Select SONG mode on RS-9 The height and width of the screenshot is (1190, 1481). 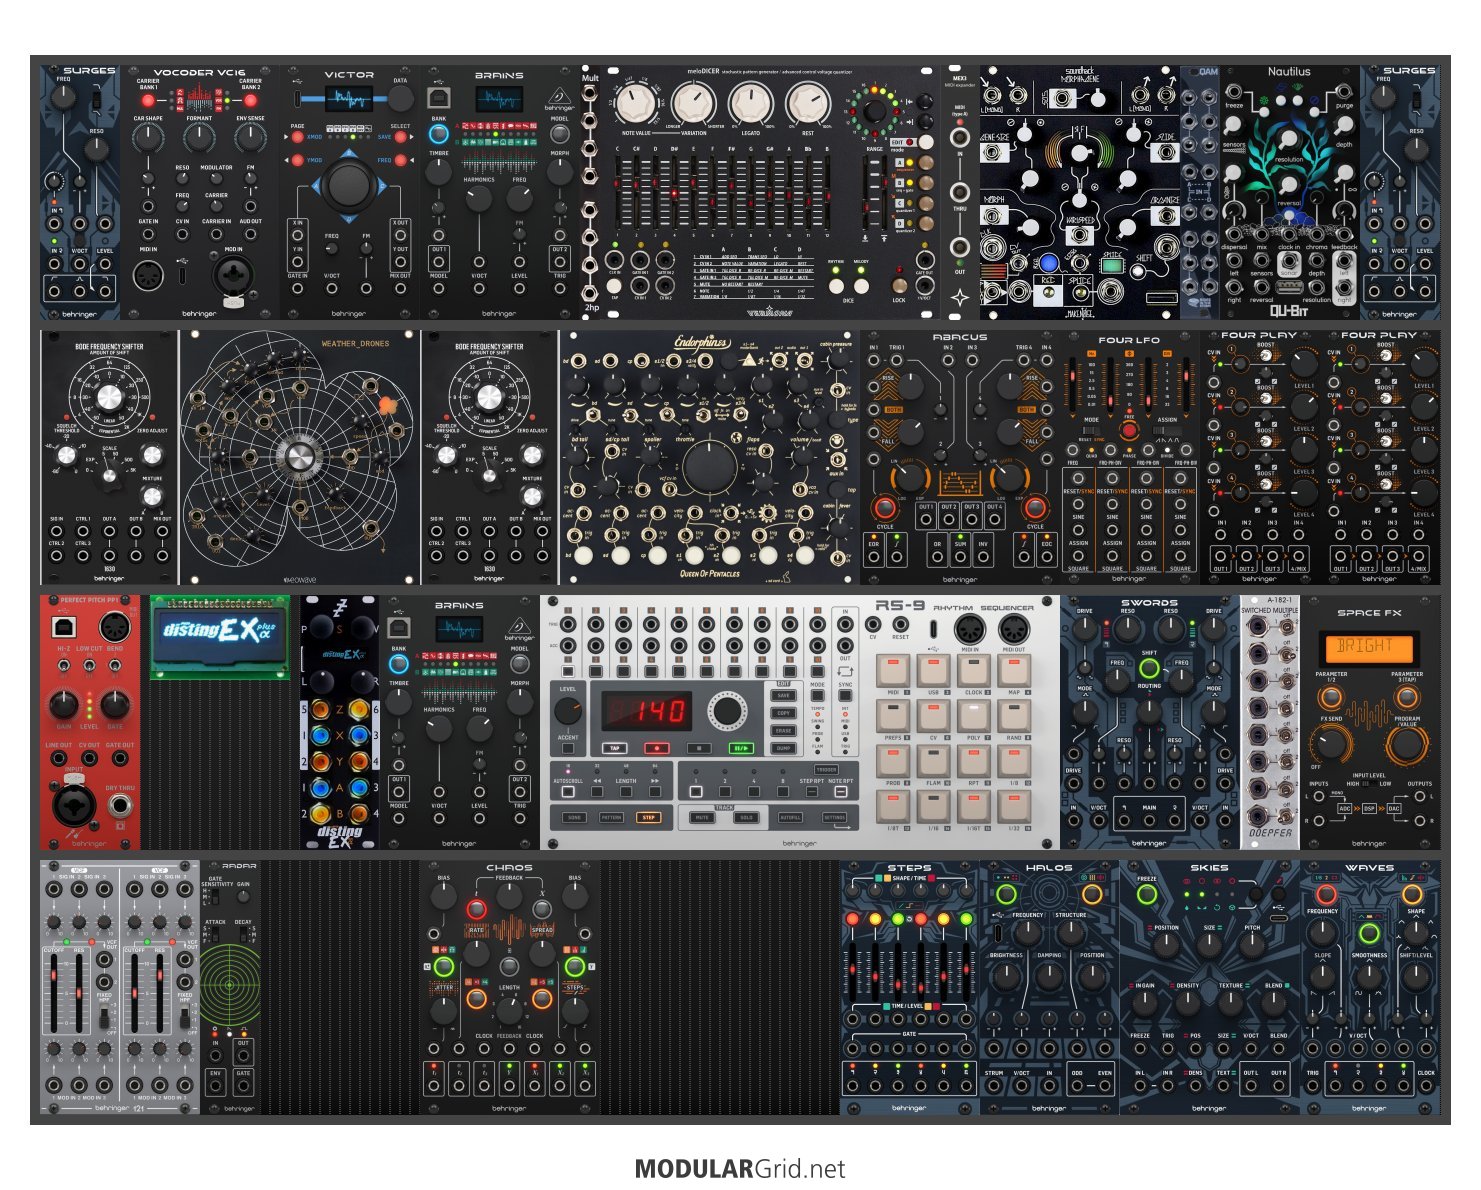pos(574,817)
